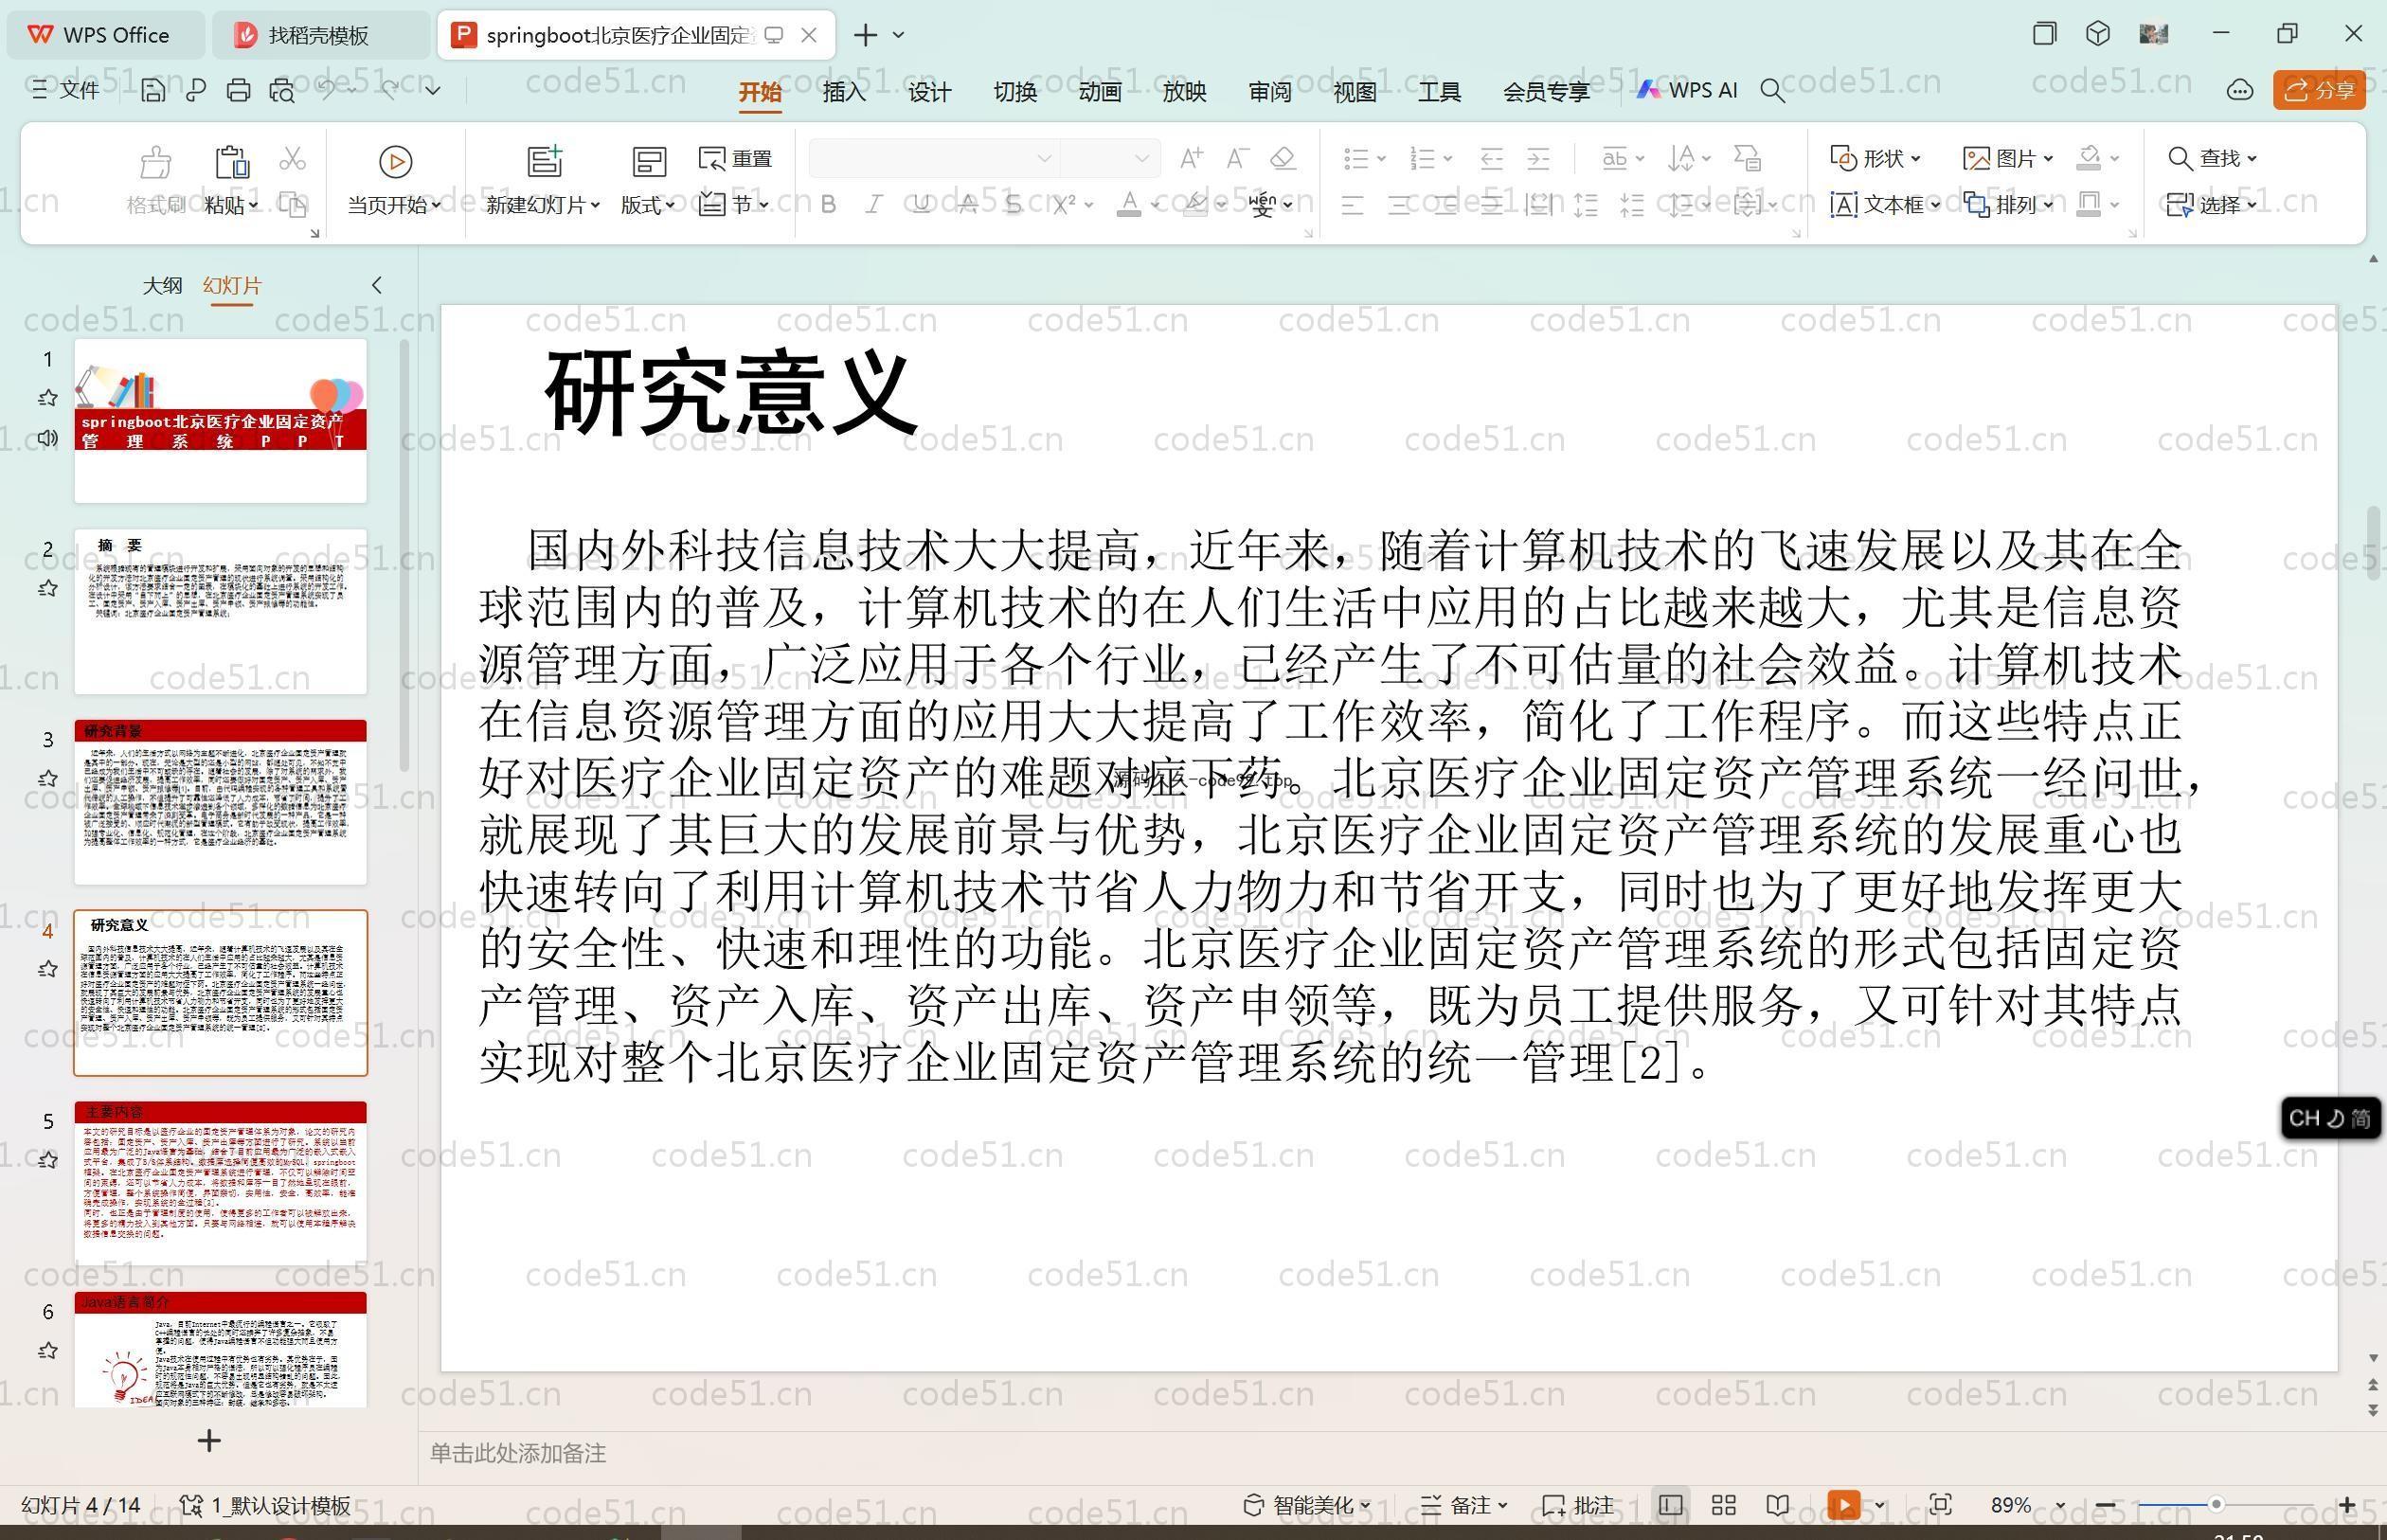
Task: Align text left
Action: (x=1352, y=205)
